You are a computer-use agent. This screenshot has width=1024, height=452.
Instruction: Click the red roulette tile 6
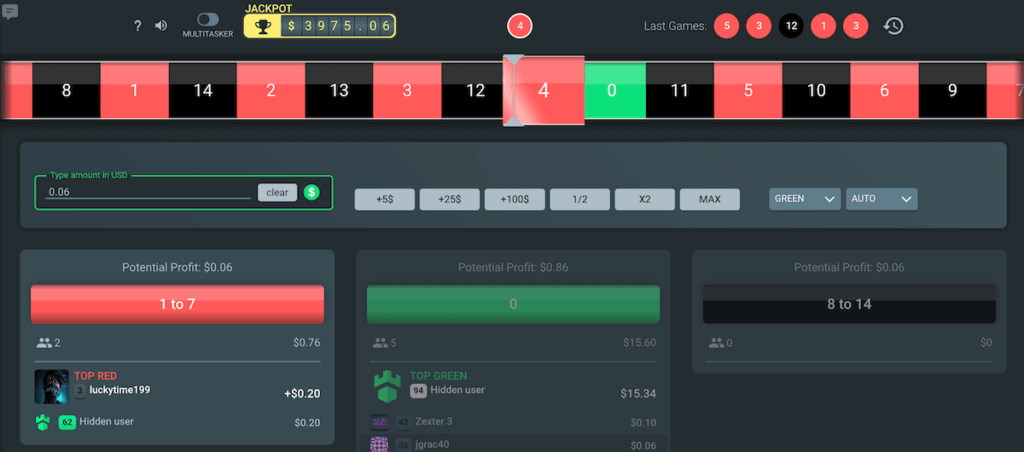click(x=884, y=91)
